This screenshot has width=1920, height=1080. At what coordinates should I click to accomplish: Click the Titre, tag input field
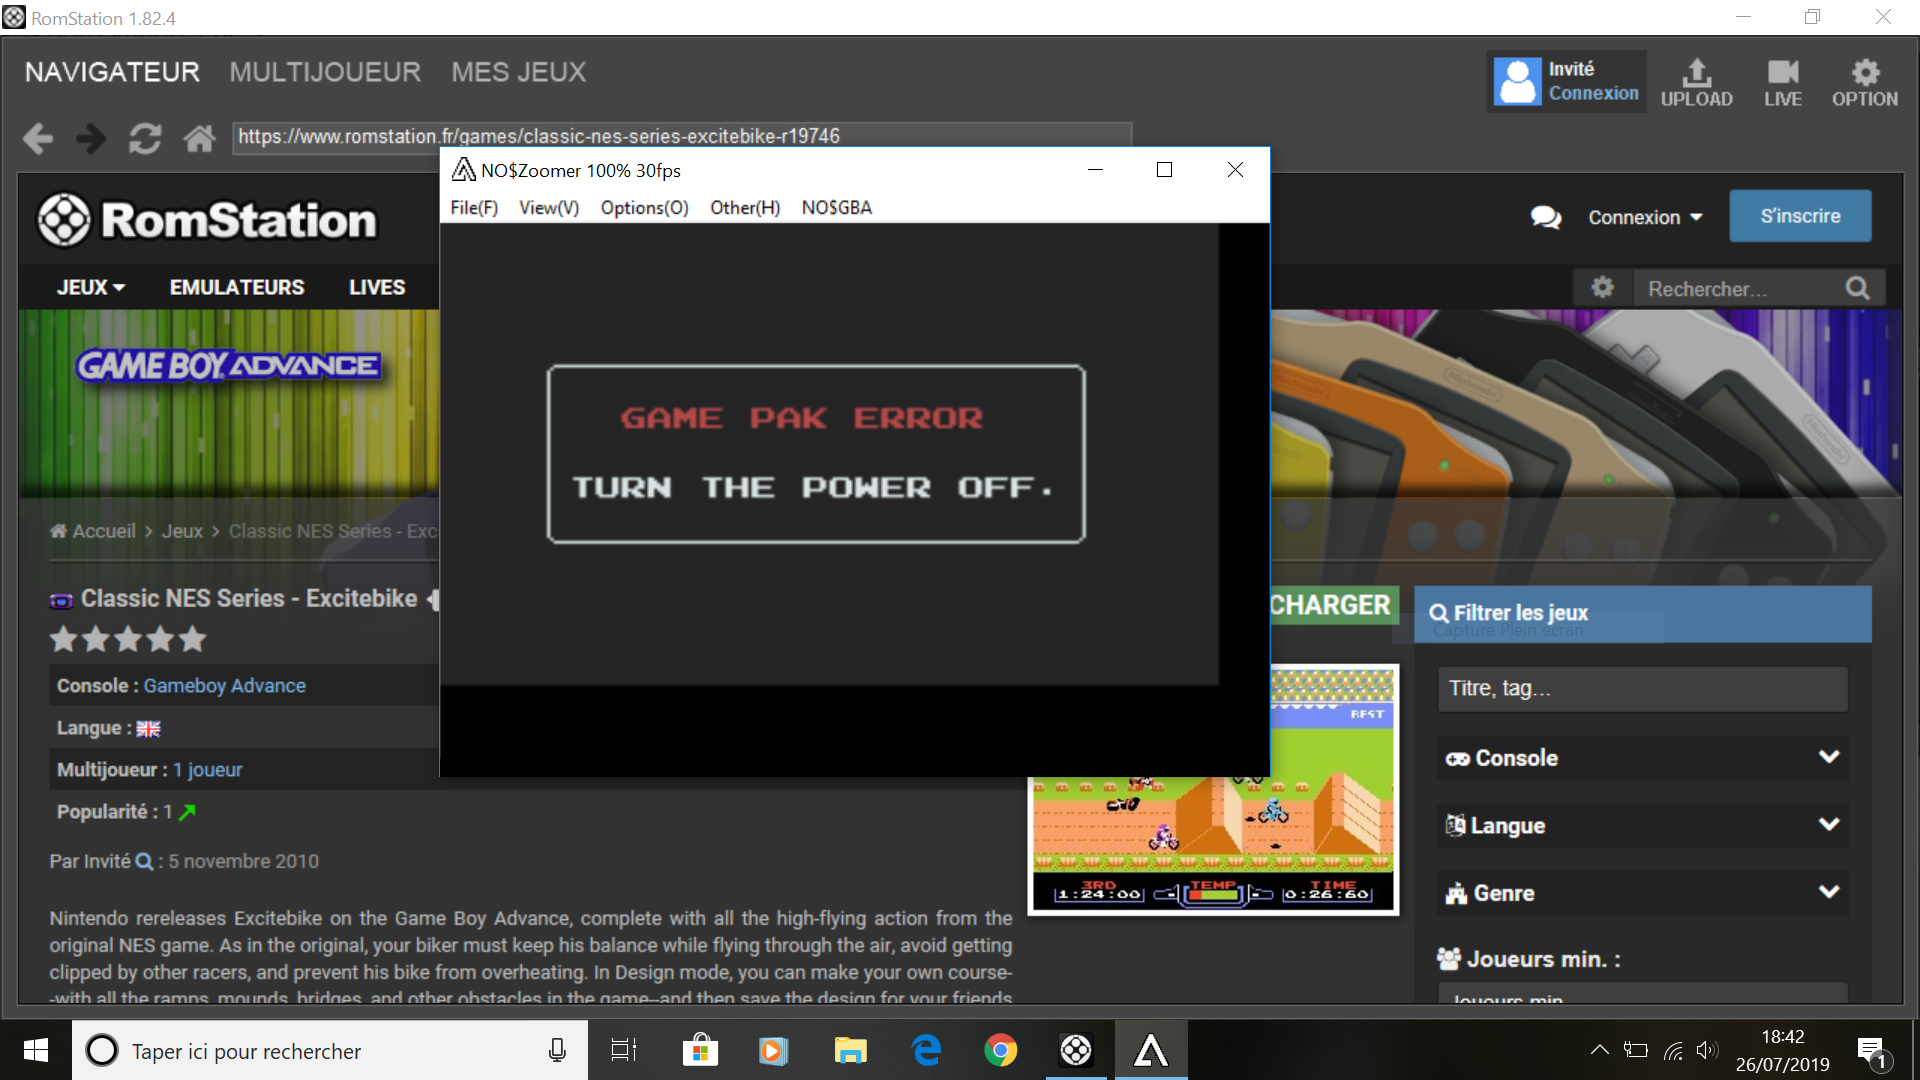pyautogui.click(x=1642, y=688)
